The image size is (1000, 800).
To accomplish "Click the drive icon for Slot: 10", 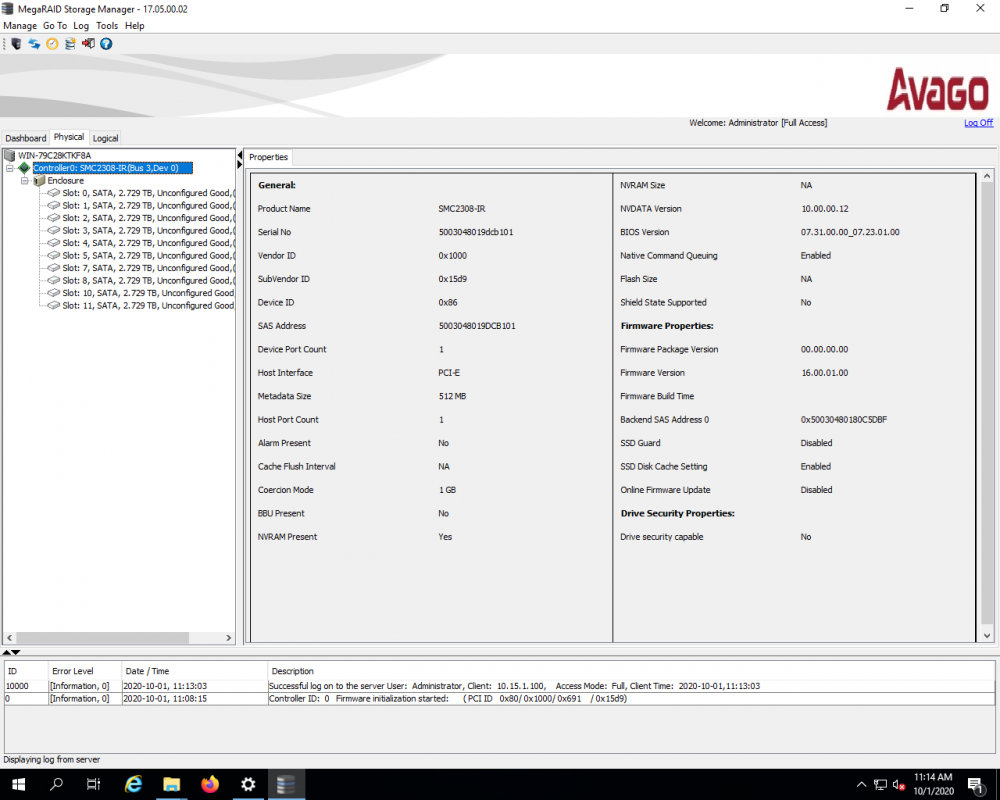I will 54,293.
